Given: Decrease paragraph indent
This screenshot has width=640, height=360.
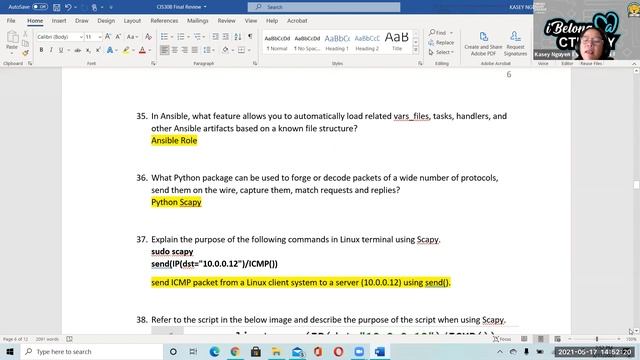Looking at the screenshot, I should [x=215, y=37].
